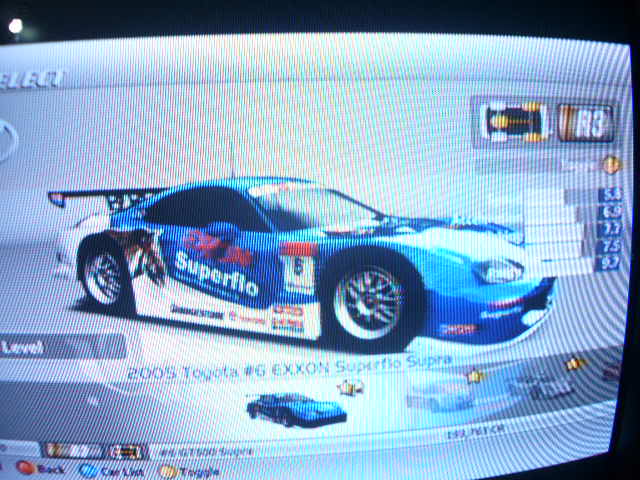Click the R3 class badge
The width and height of the screenshot is (640, 480).
coord(585,123)
